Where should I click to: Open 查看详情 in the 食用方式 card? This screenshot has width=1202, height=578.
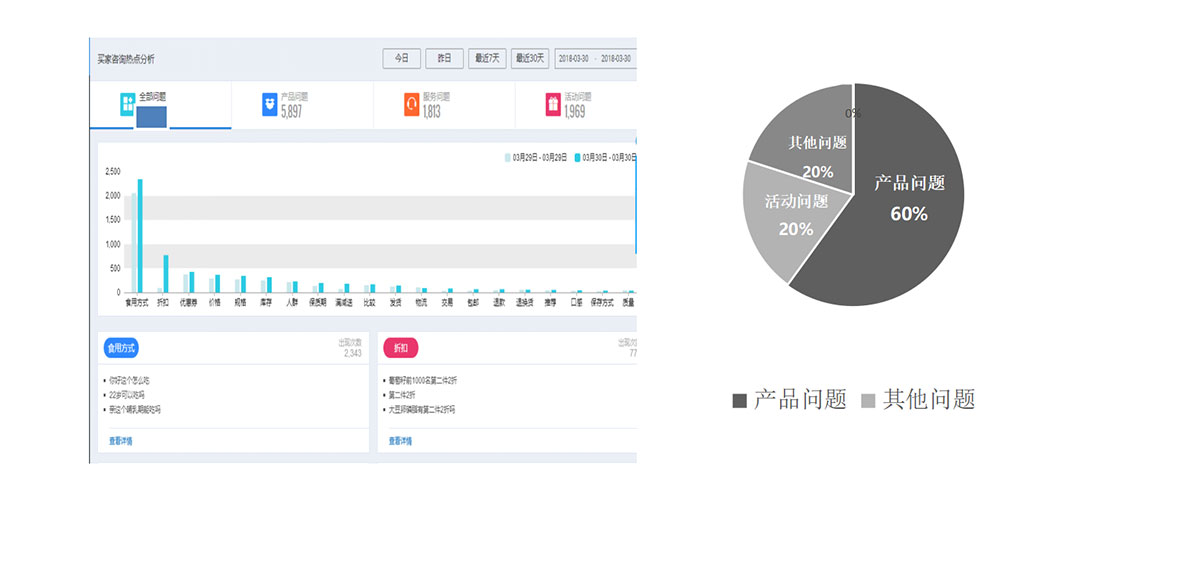coord(121,441)
